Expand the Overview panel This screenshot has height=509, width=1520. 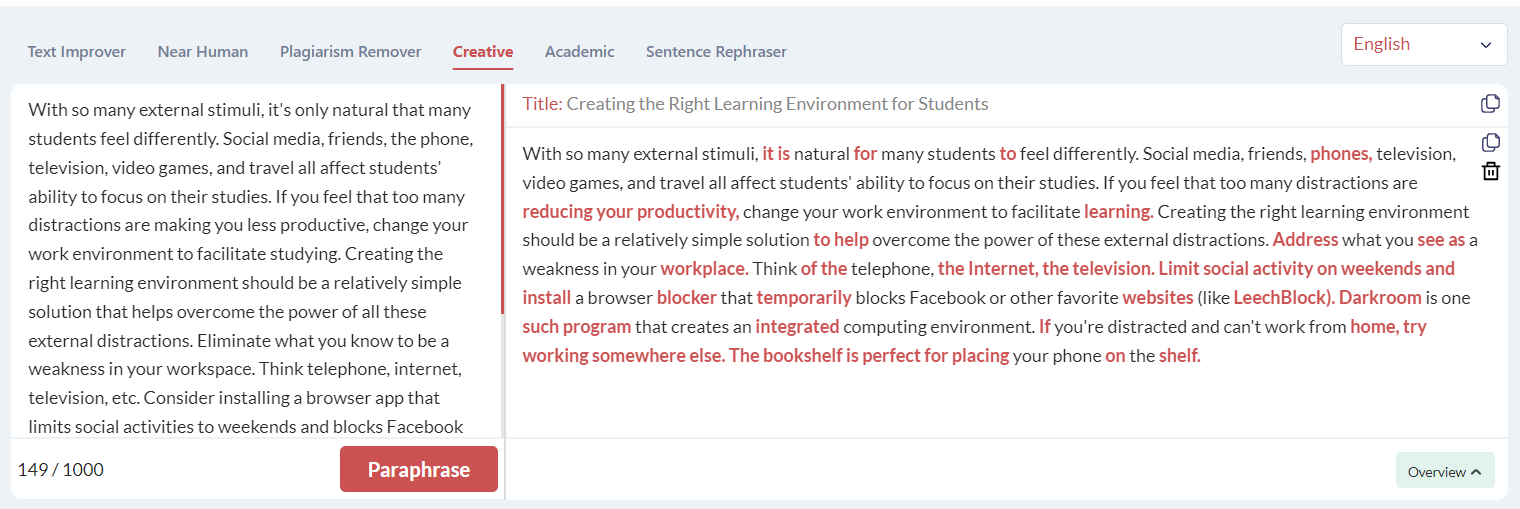1444,471
